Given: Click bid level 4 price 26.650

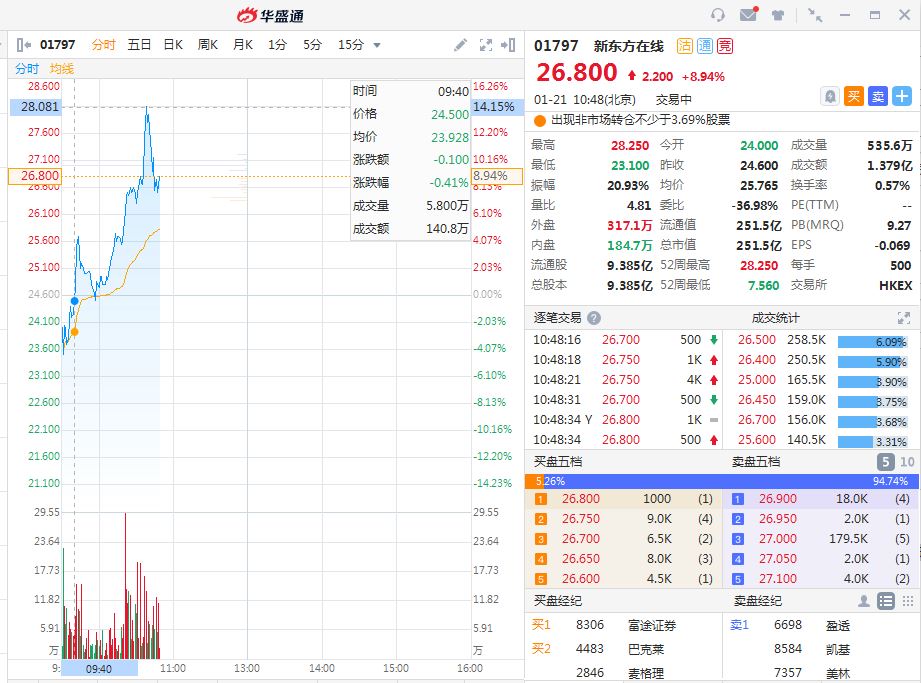Looking at the screenshot, I should 581,558.
